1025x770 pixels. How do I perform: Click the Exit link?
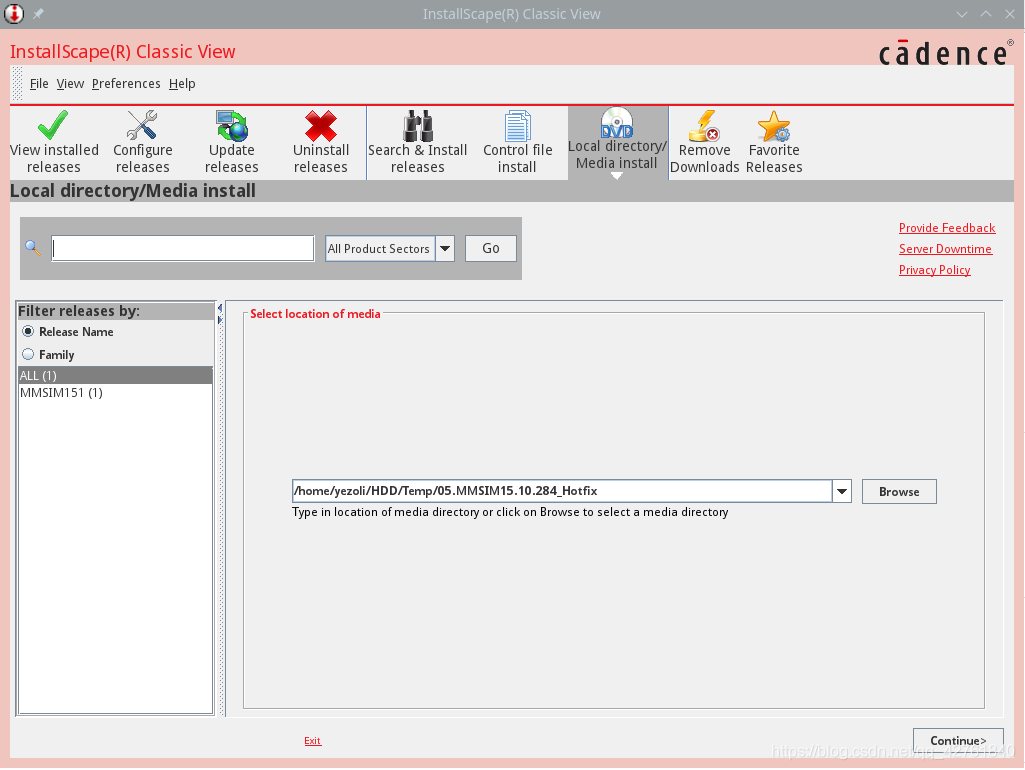(x=312, y=740)
